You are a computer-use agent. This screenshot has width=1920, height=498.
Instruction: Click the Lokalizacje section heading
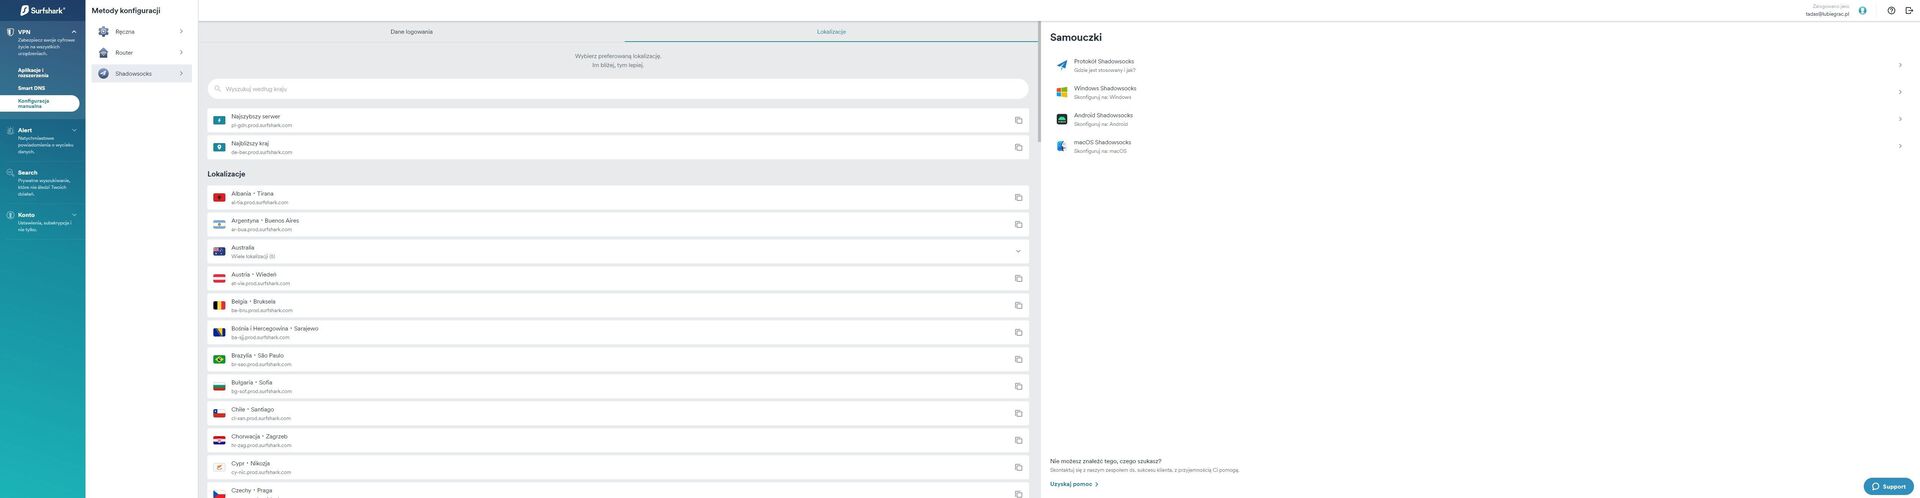(x=226, y=174)
